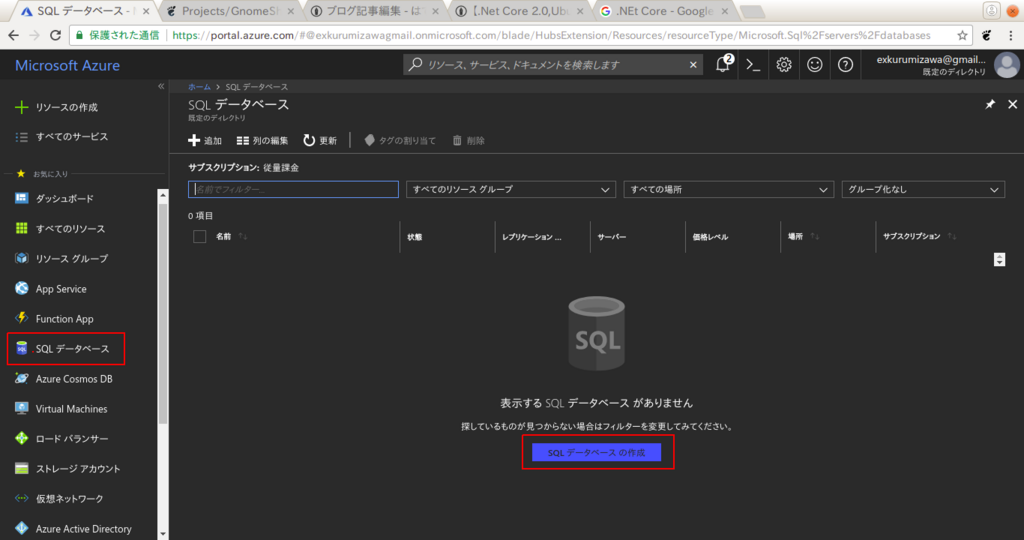1024x540 pixels.
Task: Click ホーム breadcrumb link
Action: [199, 87]
